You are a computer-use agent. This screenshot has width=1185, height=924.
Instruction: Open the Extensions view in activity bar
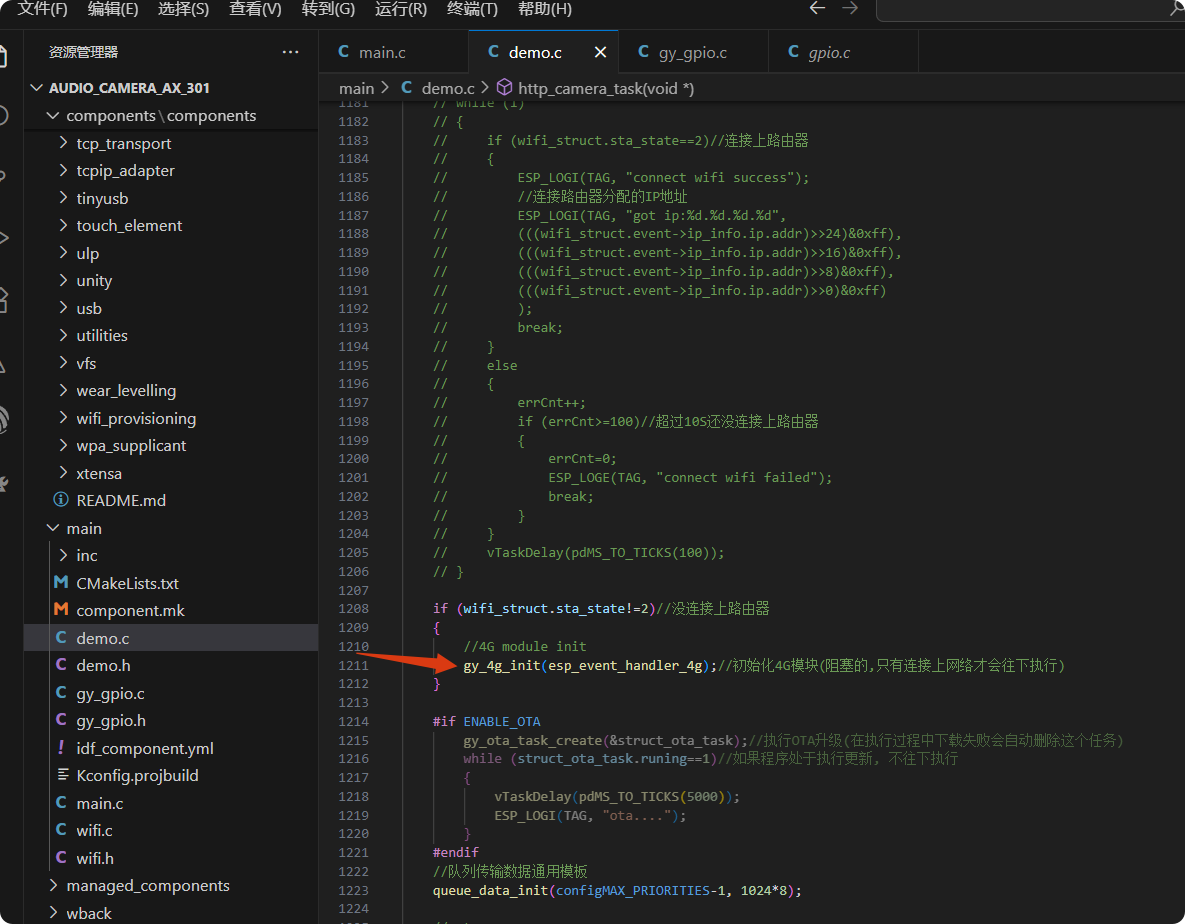[x=5, y=299]
